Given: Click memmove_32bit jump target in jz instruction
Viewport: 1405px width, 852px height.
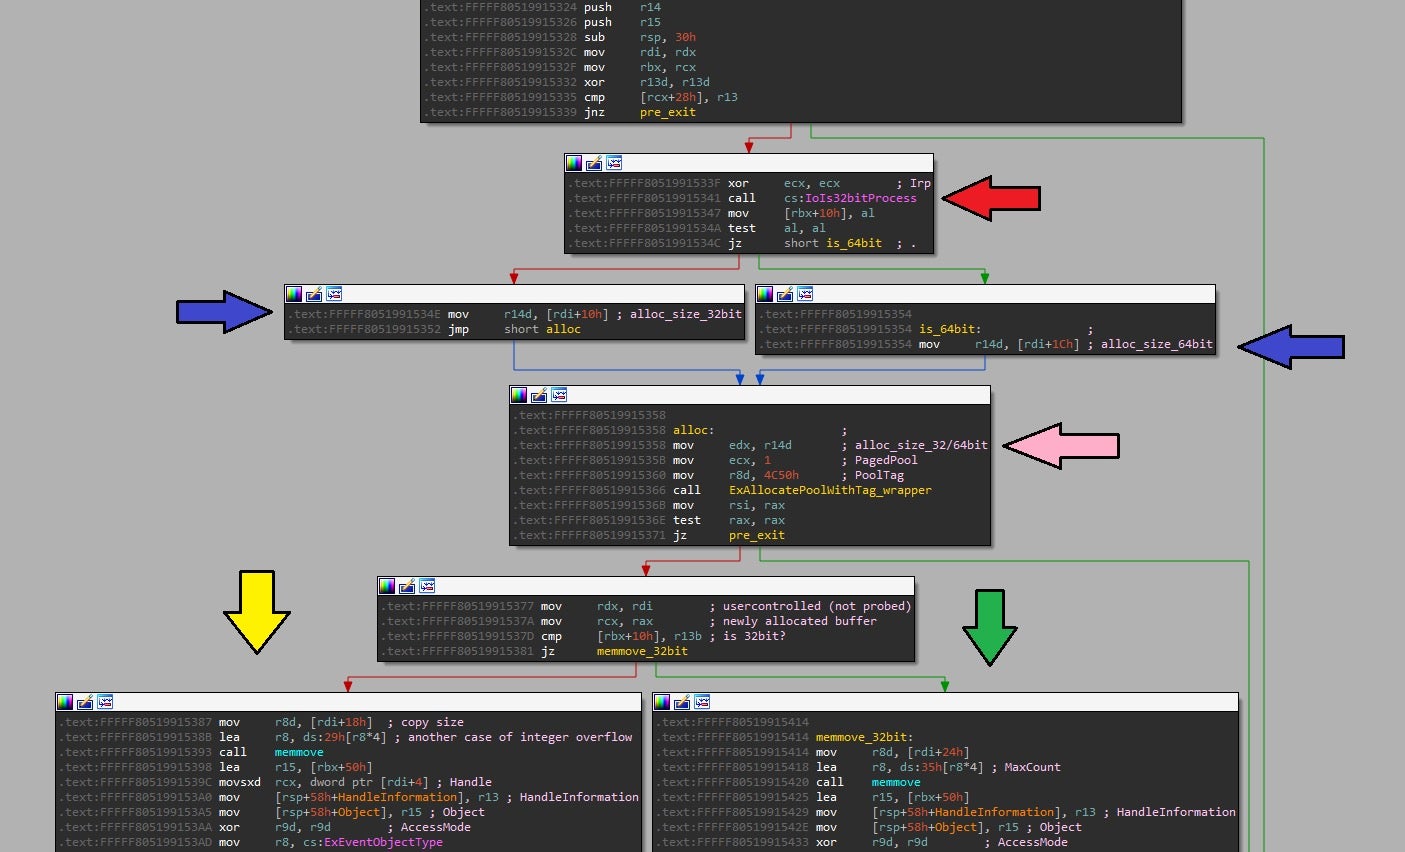Looking at the screenshot, I should [642, 651].
